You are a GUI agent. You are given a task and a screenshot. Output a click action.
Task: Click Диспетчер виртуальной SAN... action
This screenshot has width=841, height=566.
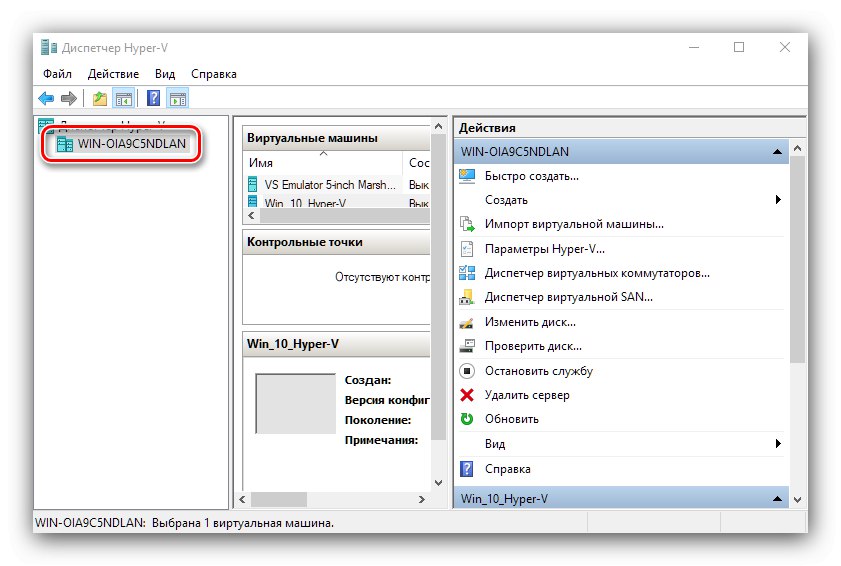(569, 297)
